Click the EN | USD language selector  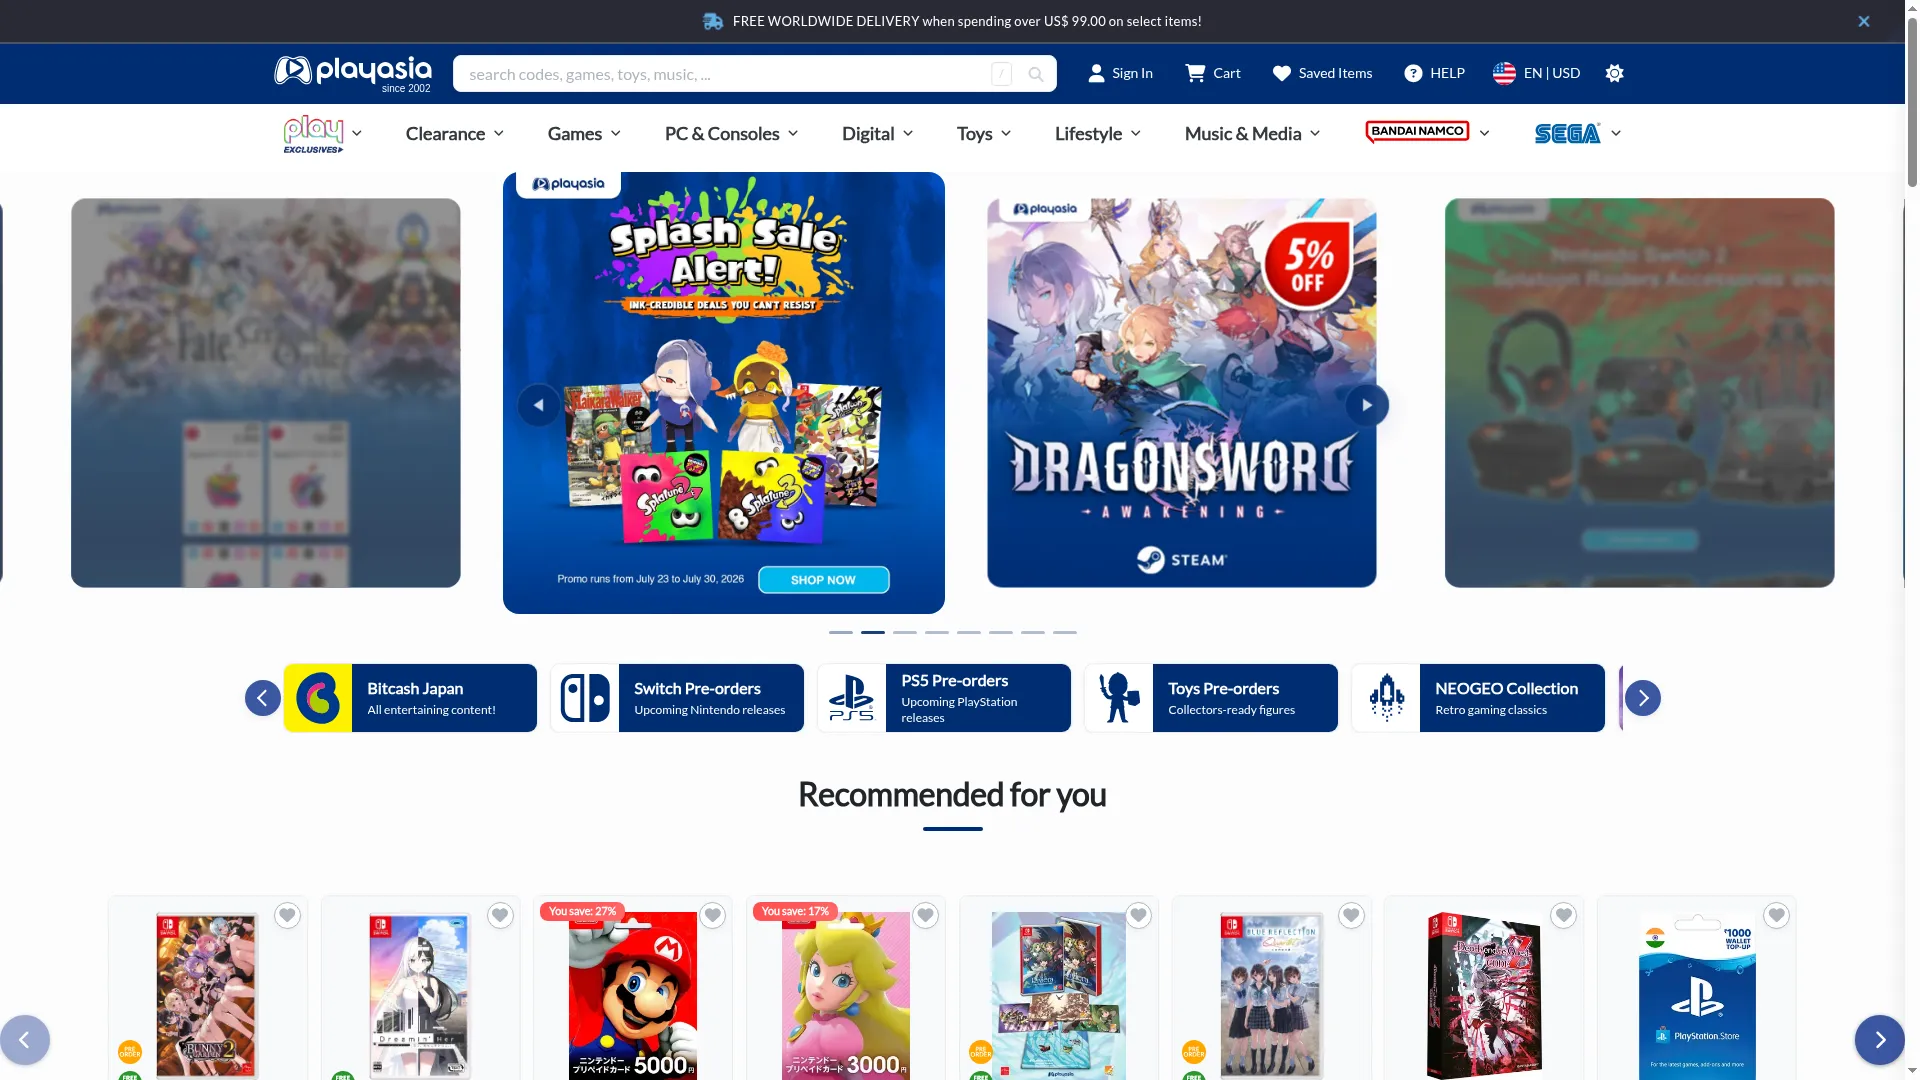1551,73
